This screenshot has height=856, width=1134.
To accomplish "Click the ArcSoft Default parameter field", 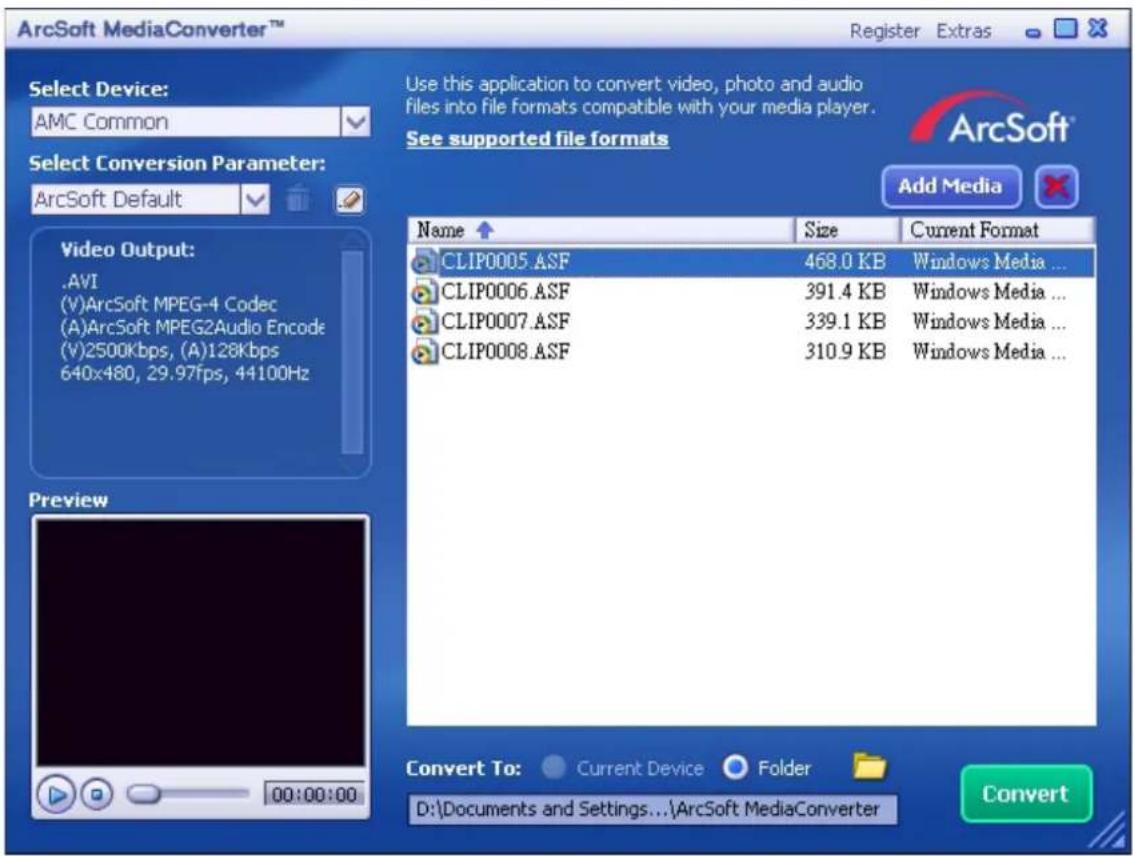I will click(135, 199).
